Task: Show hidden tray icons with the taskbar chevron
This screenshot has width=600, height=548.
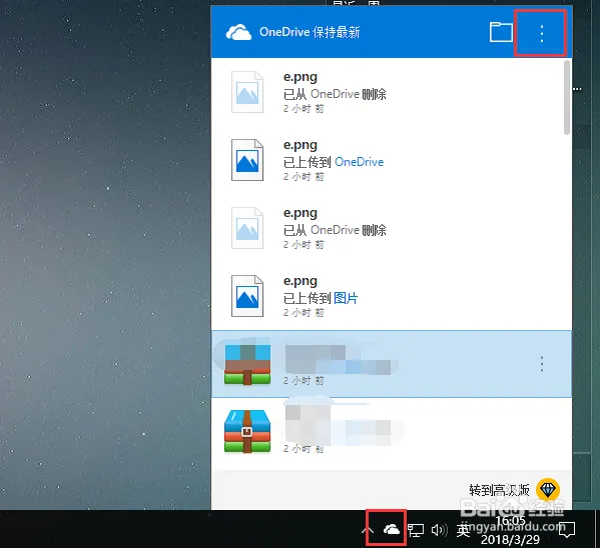Action: 368,530
